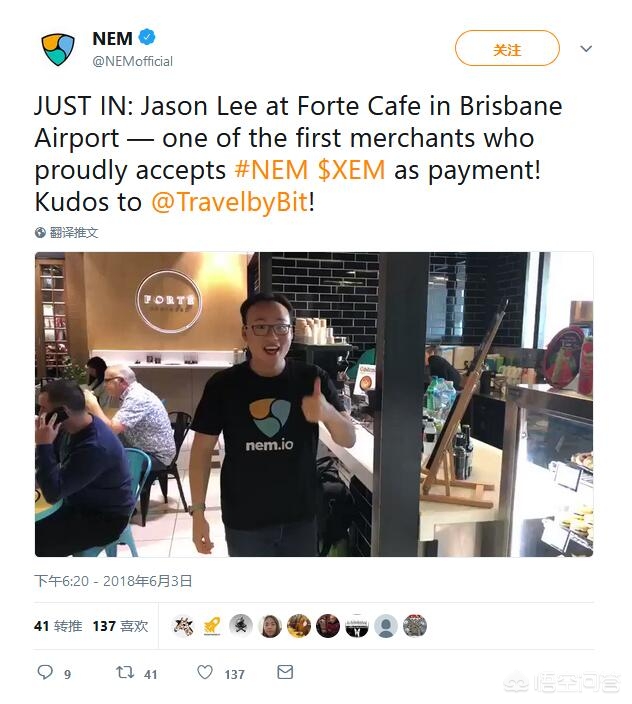Click the globe icon beside 翻译推文
This screenshot has height=704, width=632.
click(x=40, y=233)
